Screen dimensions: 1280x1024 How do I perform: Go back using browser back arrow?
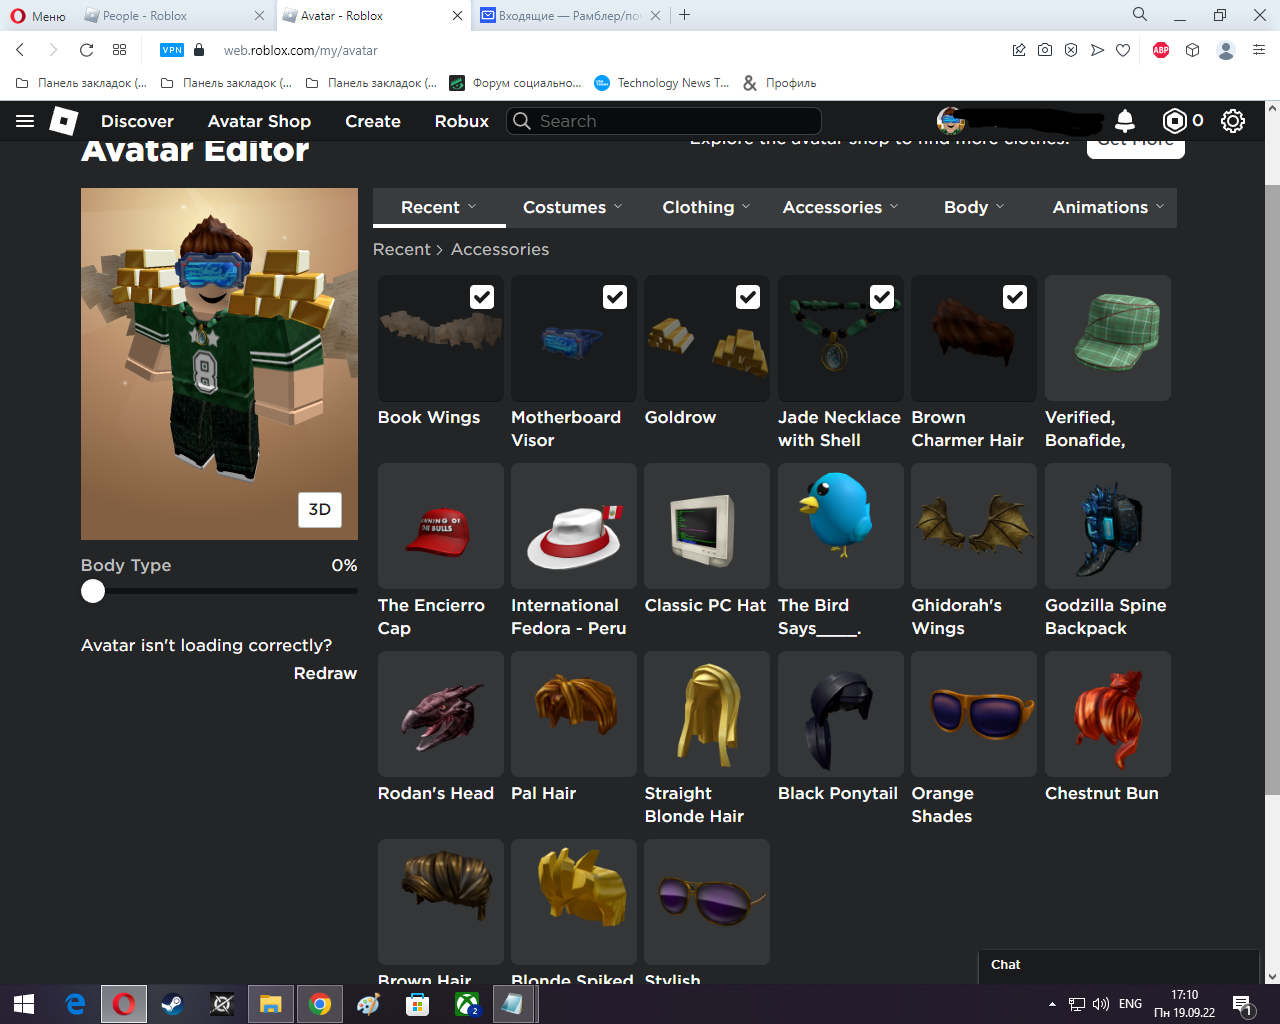[20, 50]
